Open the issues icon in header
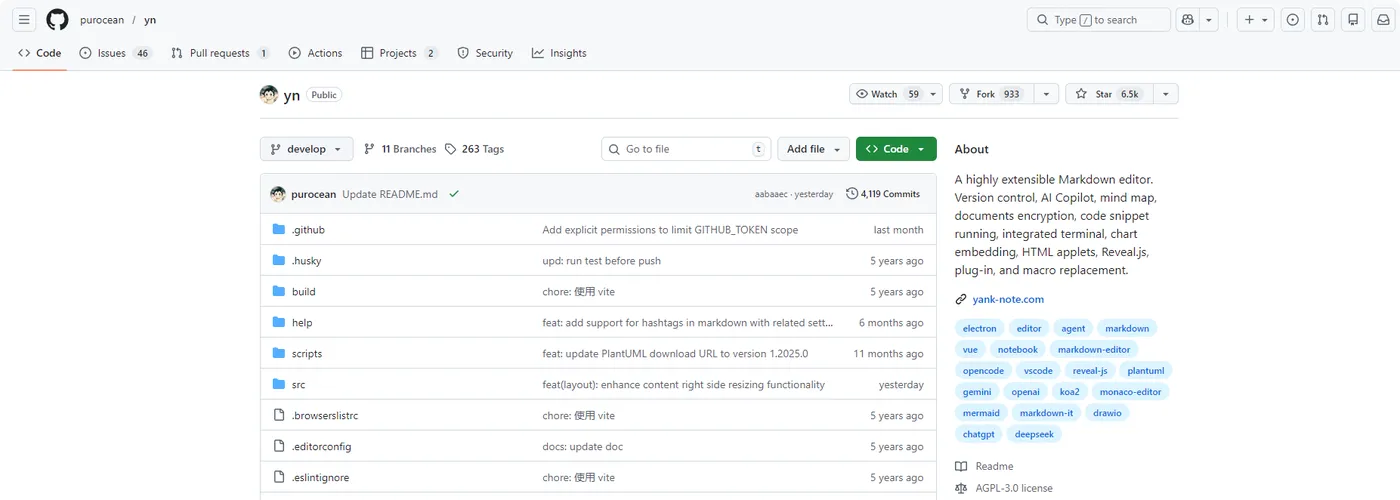The height and width of the screenshot is (500, 1400). click(1293, 20)
